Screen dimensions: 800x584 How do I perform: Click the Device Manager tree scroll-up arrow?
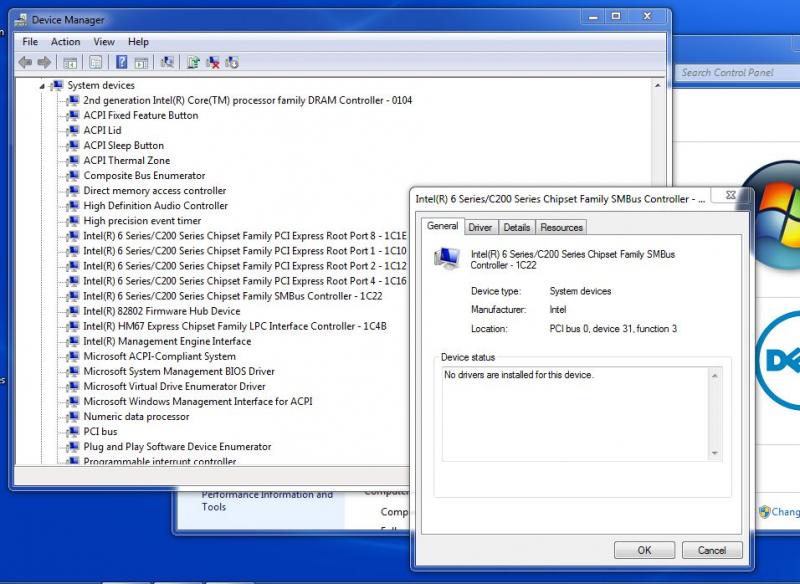tap(658, 85)
